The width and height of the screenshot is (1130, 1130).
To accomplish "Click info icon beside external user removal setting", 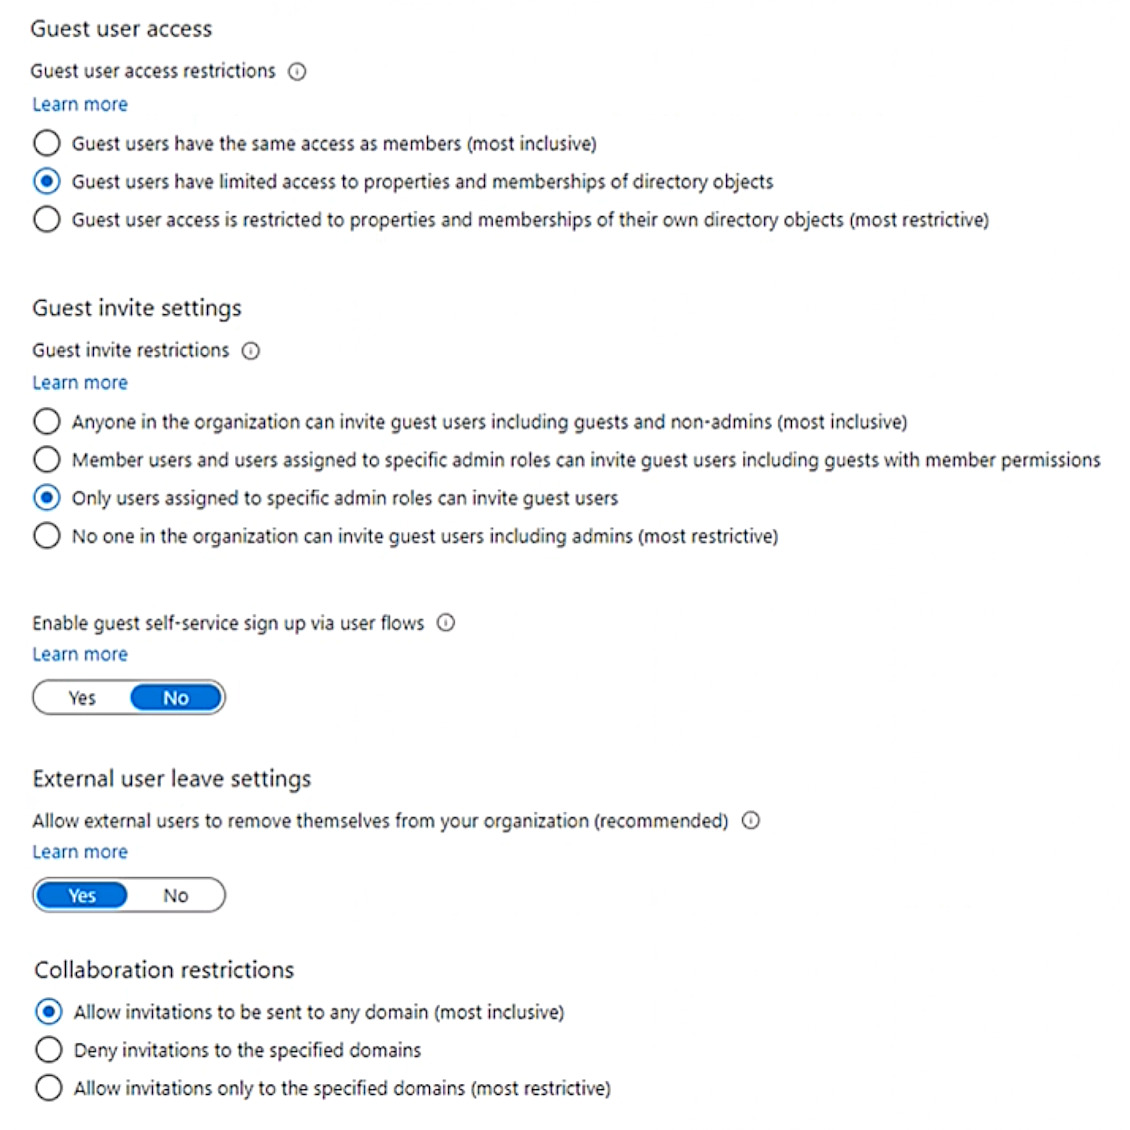I will click(x=751, y=821).
